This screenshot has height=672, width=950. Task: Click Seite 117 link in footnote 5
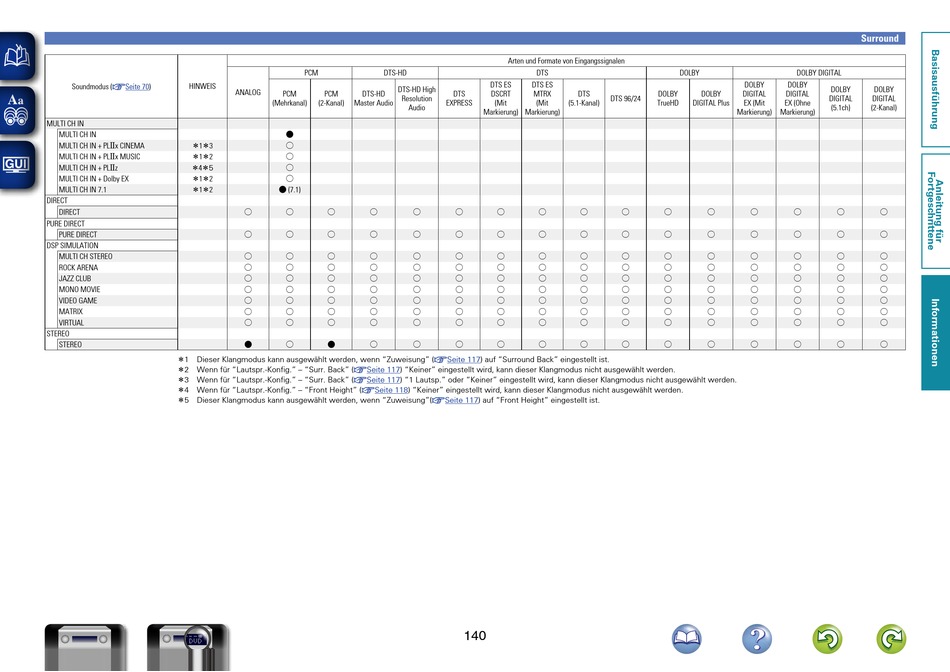click(x=460, y=400)
